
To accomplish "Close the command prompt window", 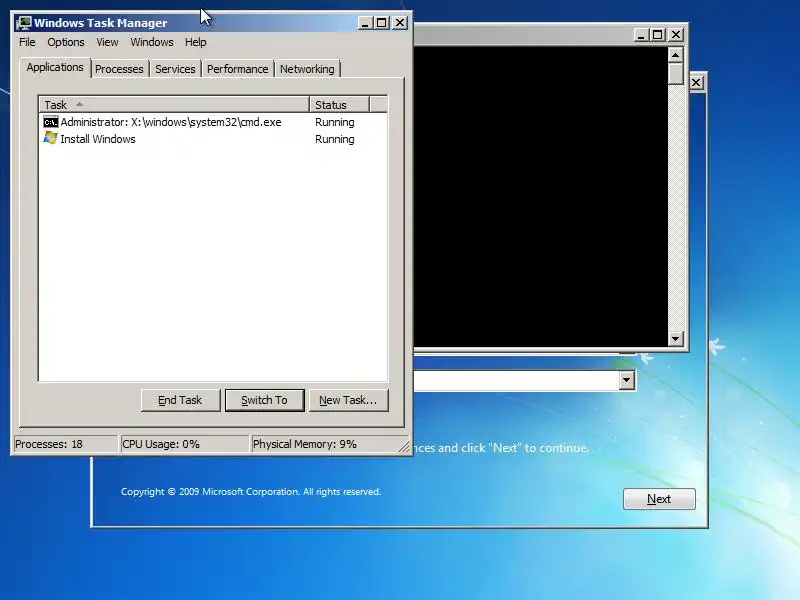I will click(x=676, y=35).
